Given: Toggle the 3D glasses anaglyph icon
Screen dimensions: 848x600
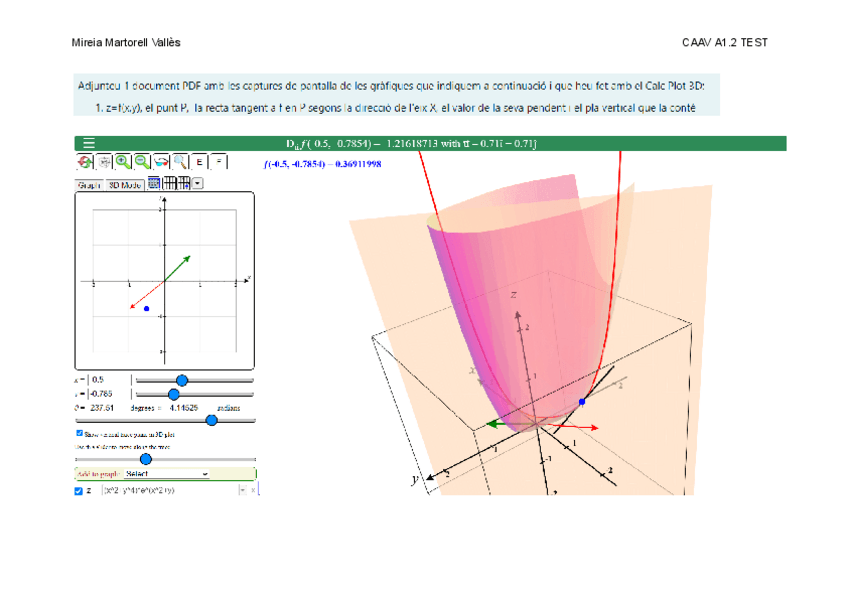Looking at the screenshot, I should tap(161, 162).
